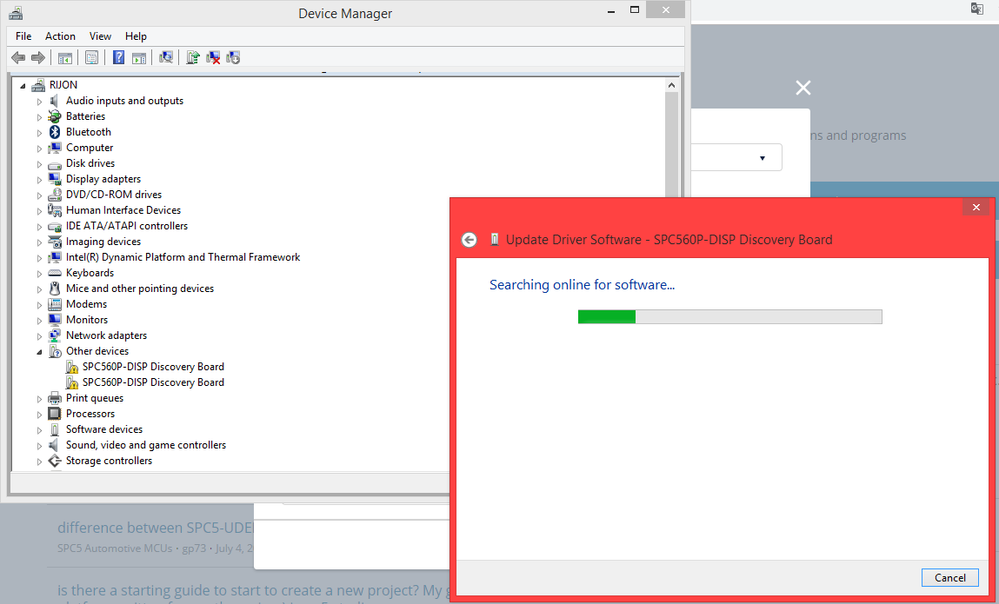
Task: Expand the Display adapters node
Action: click(40, 180)
